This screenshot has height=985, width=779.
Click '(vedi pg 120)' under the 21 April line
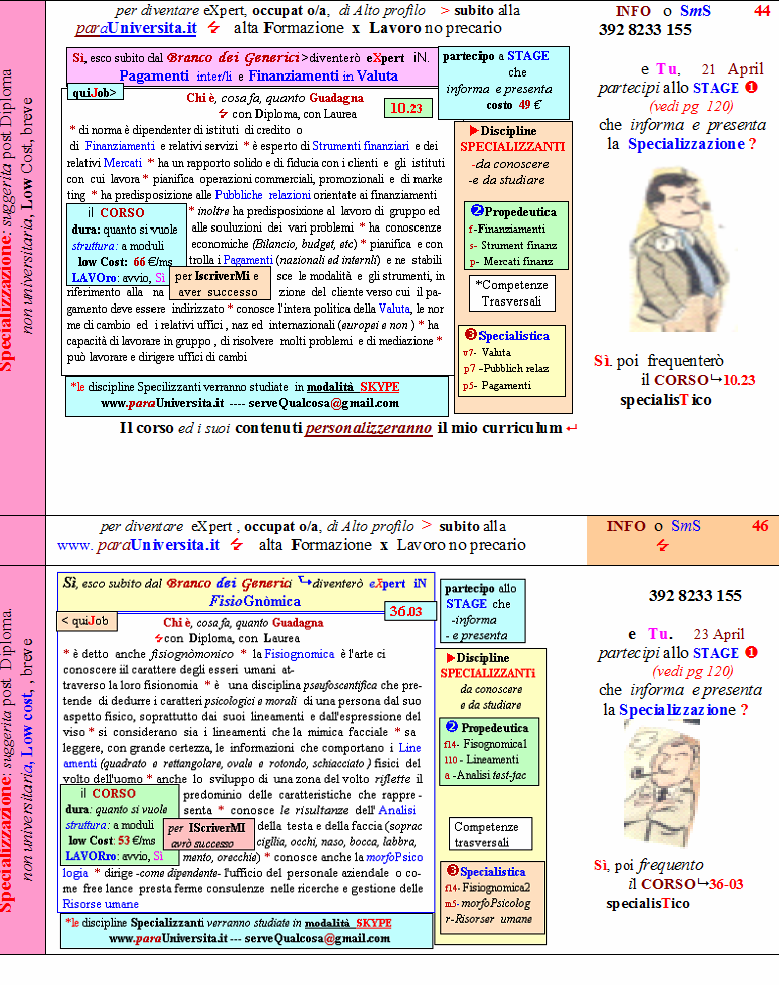[691, 106]
